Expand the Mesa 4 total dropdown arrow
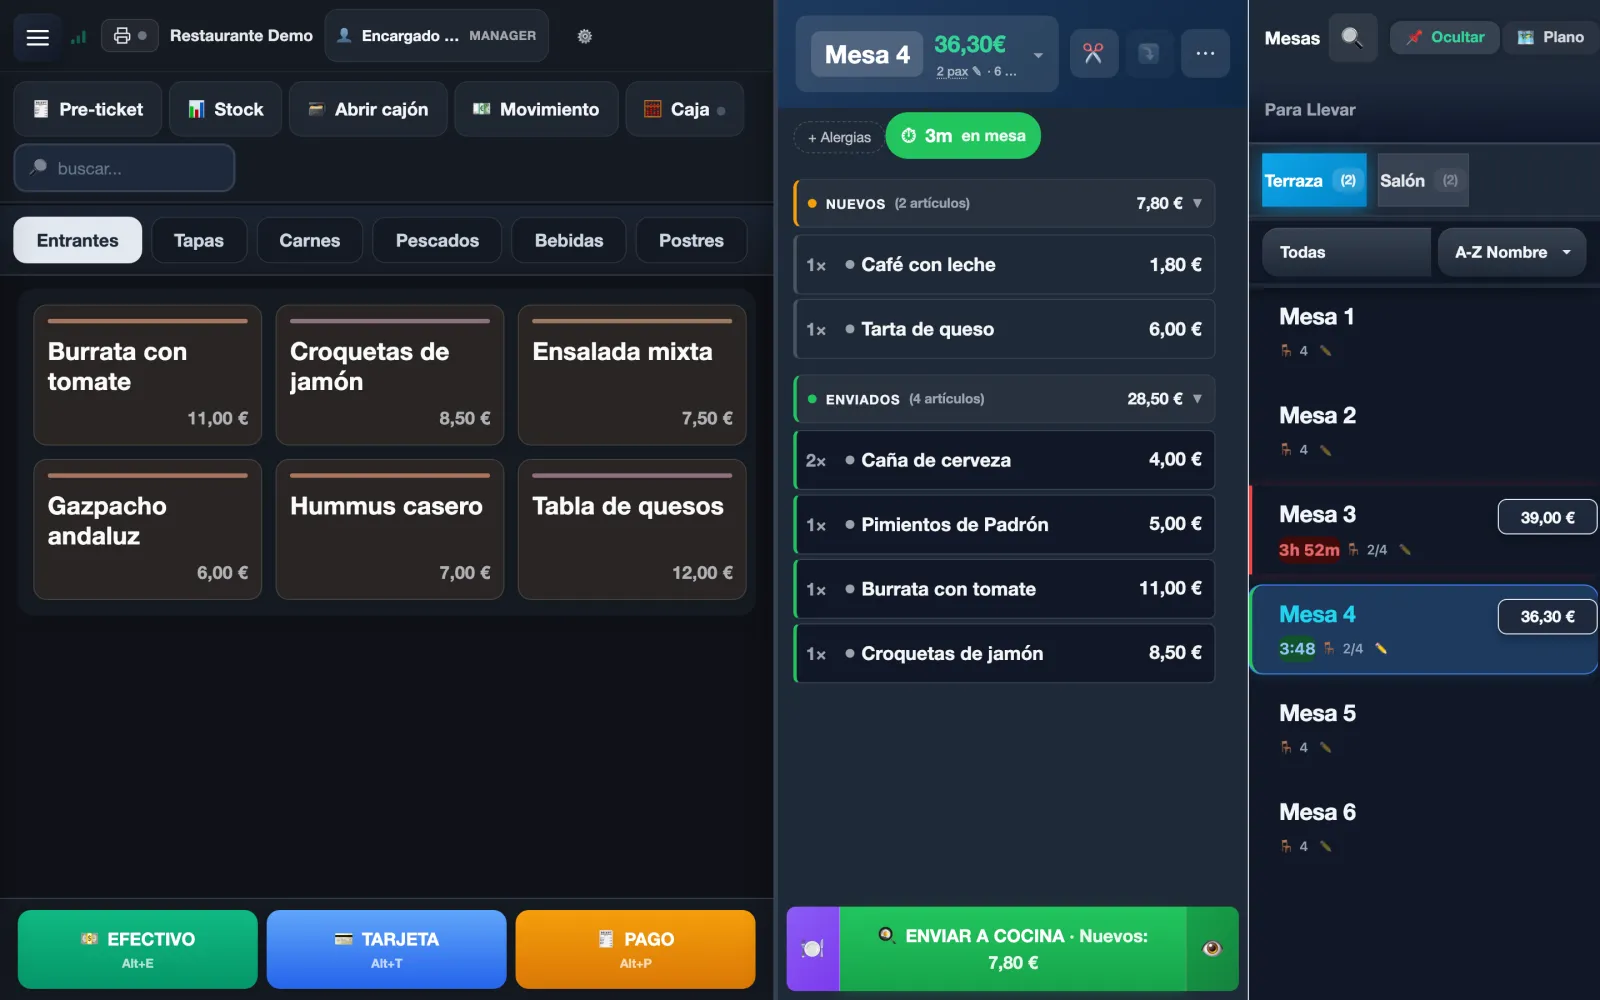The image size is (1600, 1000). [x=1038, y=55]
